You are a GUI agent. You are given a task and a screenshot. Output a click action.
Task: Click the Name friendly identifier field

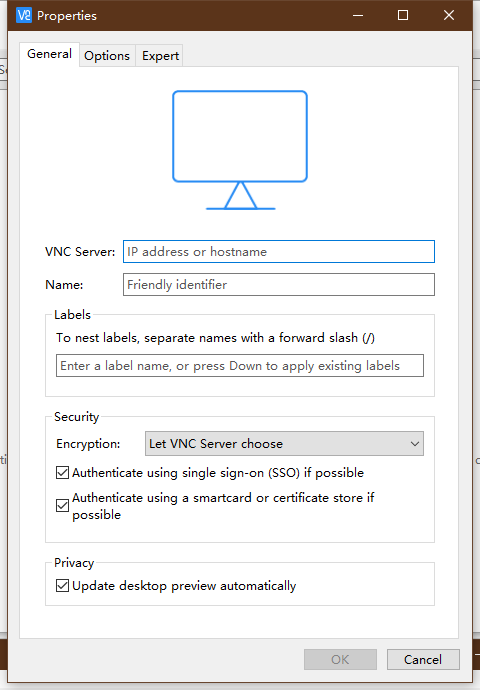coord(279,285)
